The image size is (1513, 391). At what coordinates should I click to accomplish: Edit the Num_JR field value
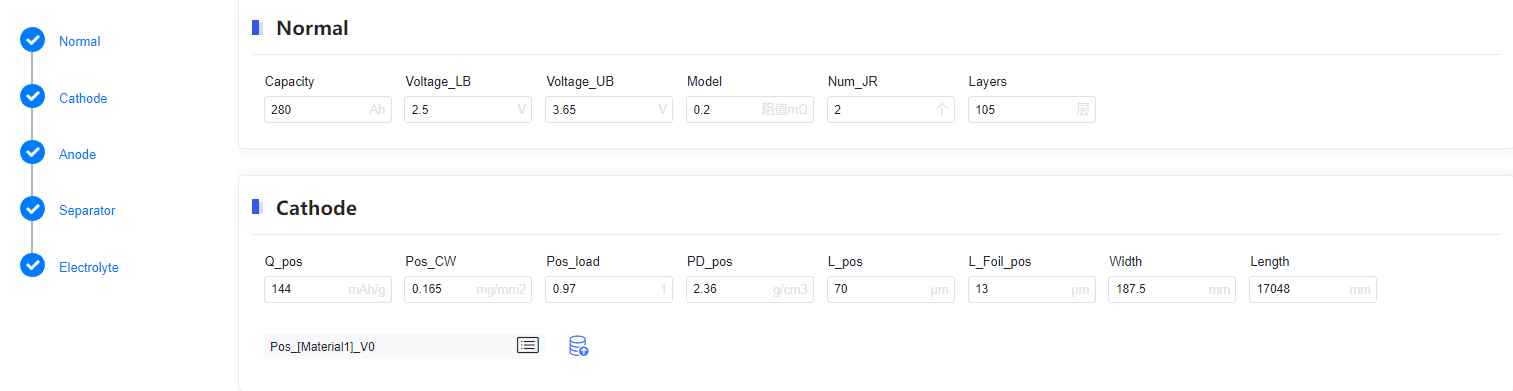(891, 110)
